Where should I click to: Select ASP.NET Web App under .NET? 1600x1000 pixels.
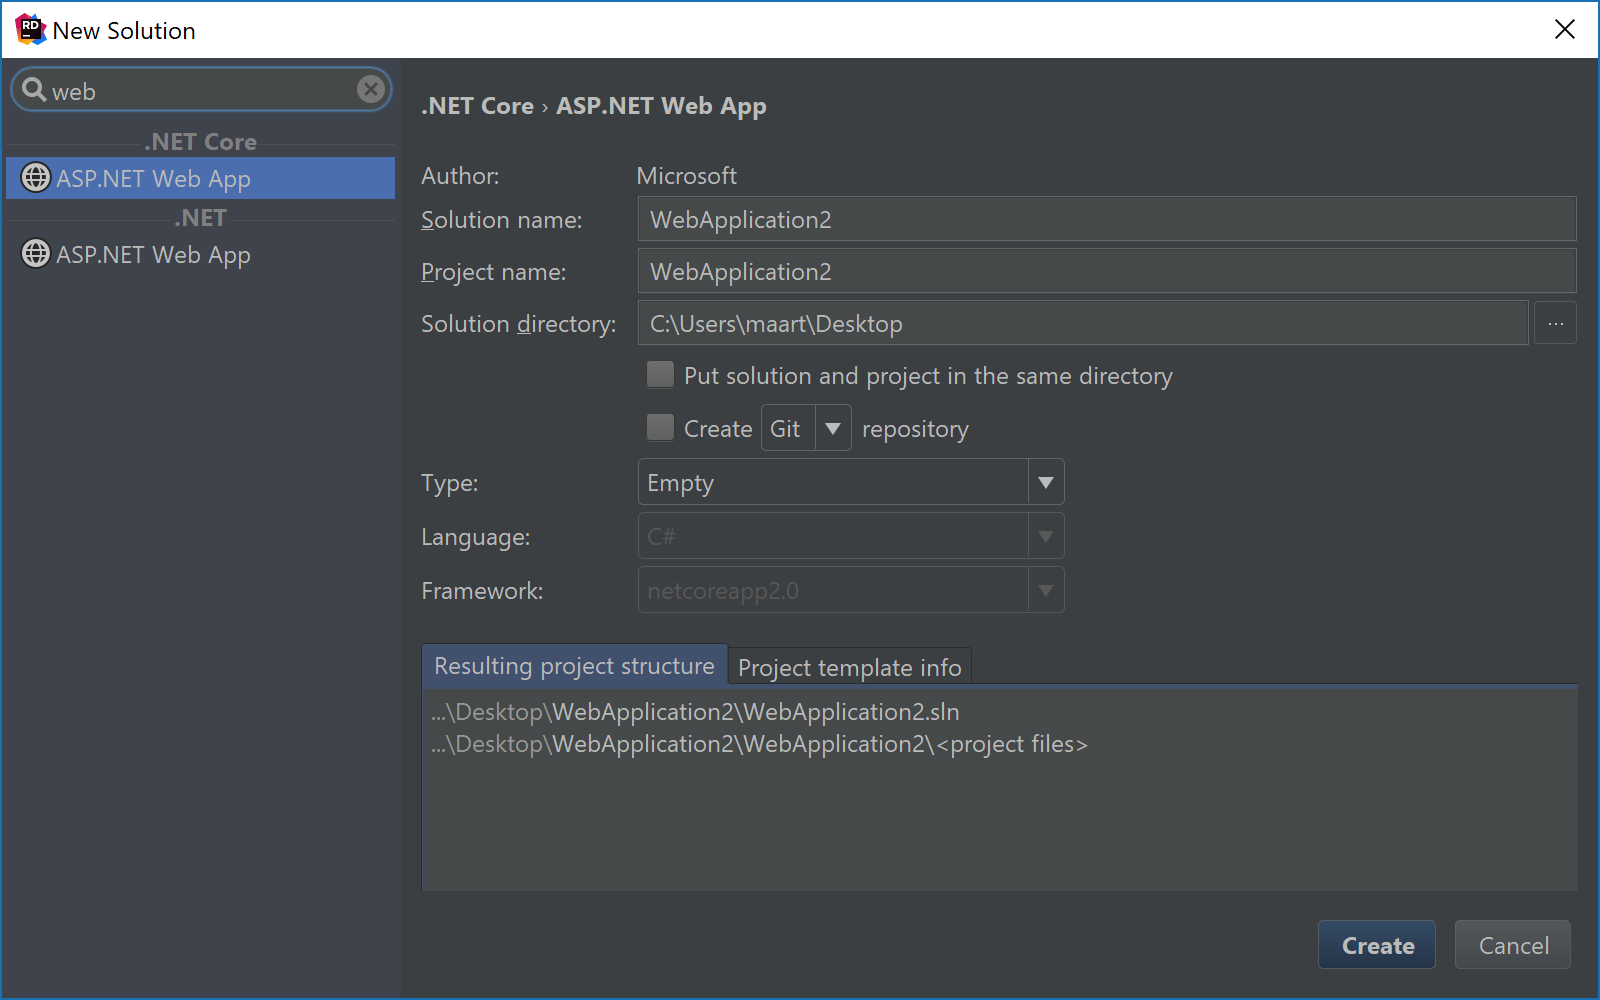[201, 254]
